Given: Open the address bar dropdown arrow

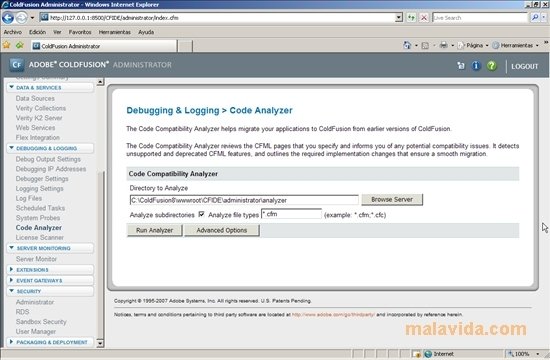Looking at the screenshot, I should (x=398, y=18).
